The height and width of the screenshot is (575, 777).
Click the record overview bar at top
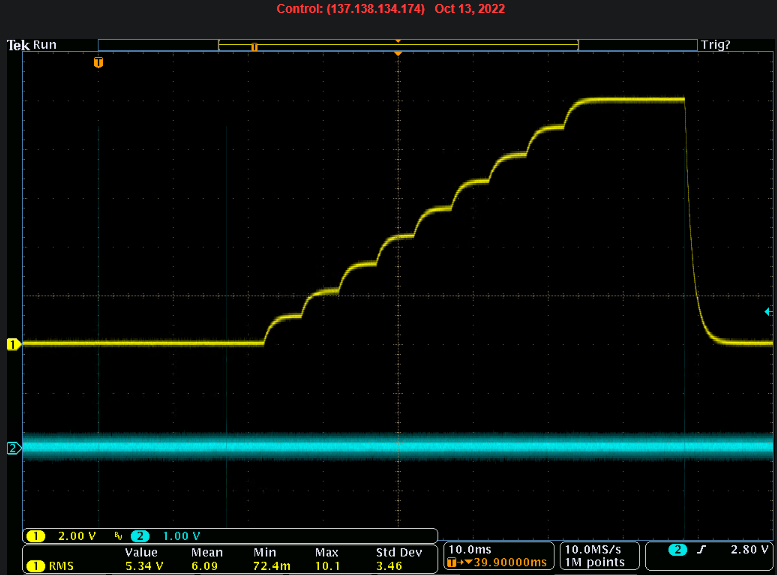(398, 45)
